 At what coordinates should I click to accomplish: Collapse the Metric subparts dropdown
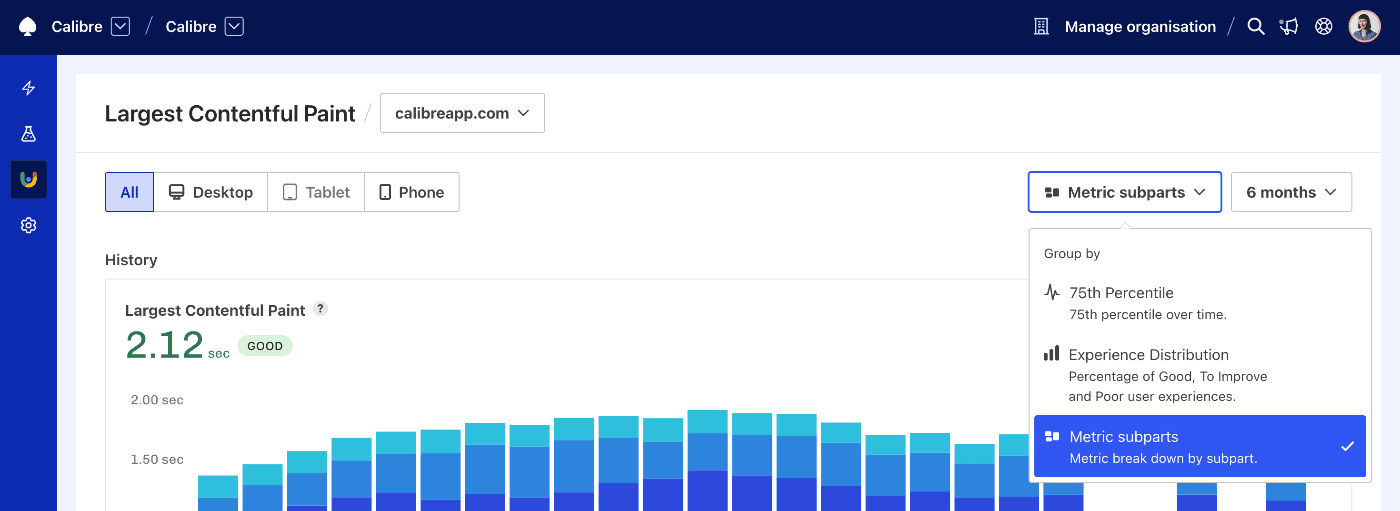1124,192
